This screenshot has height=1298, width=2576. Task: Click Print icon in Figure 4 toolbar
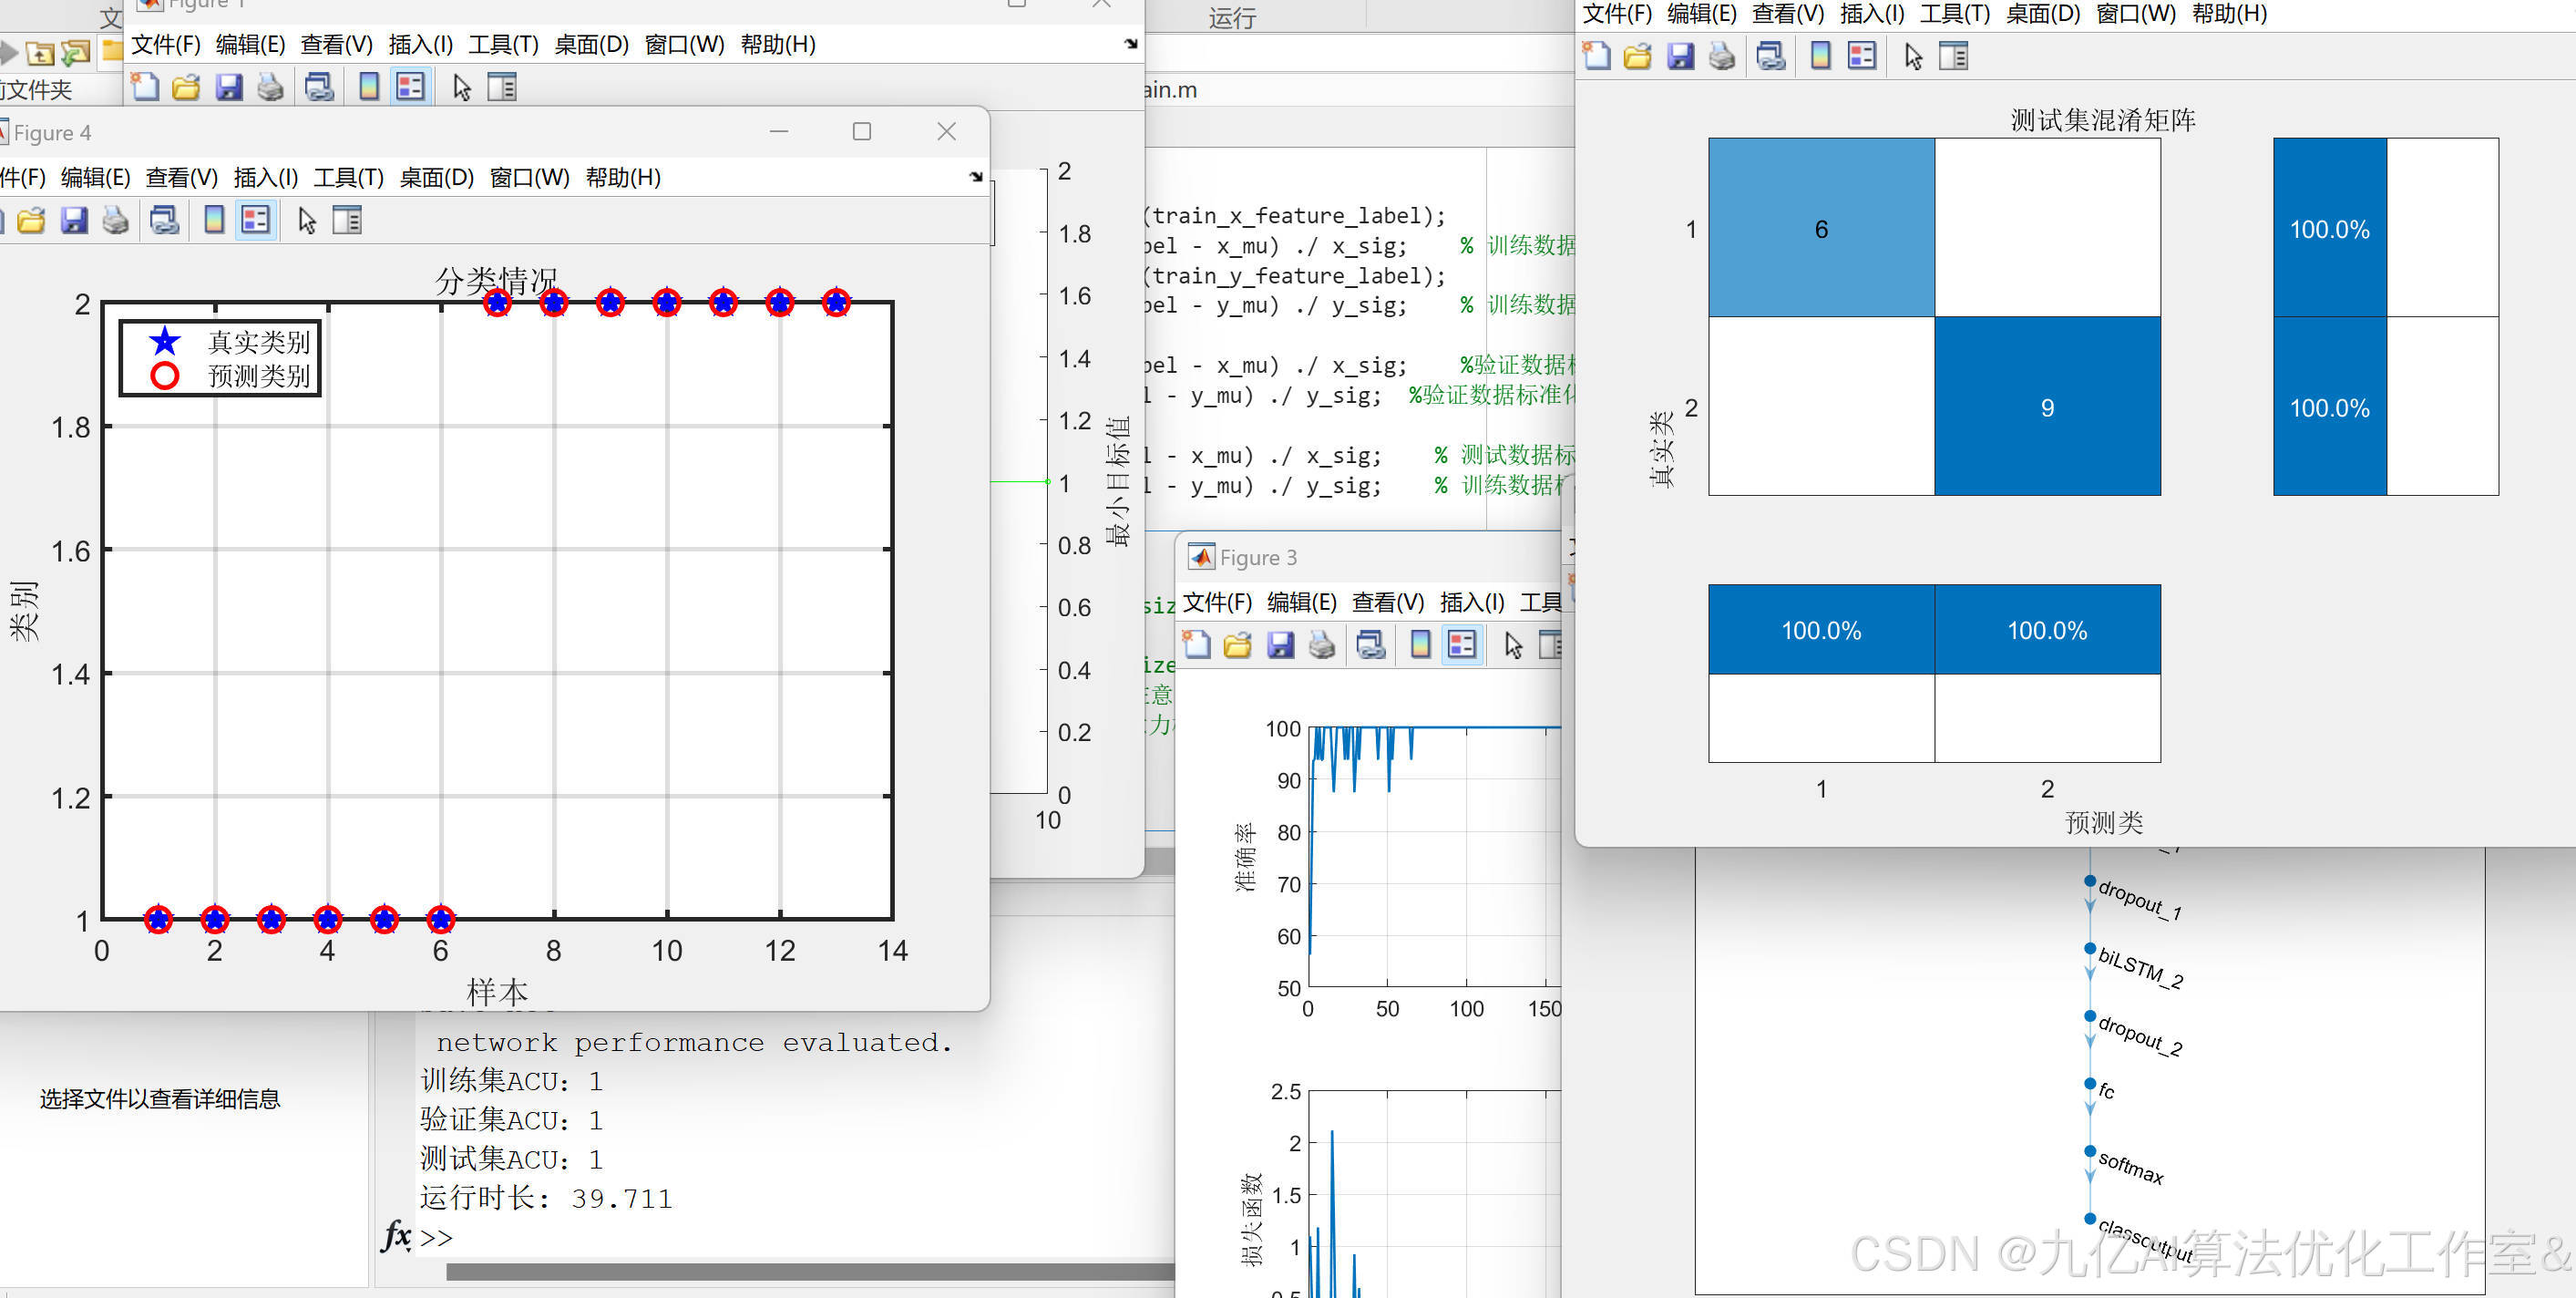click(x=116, y=220)
